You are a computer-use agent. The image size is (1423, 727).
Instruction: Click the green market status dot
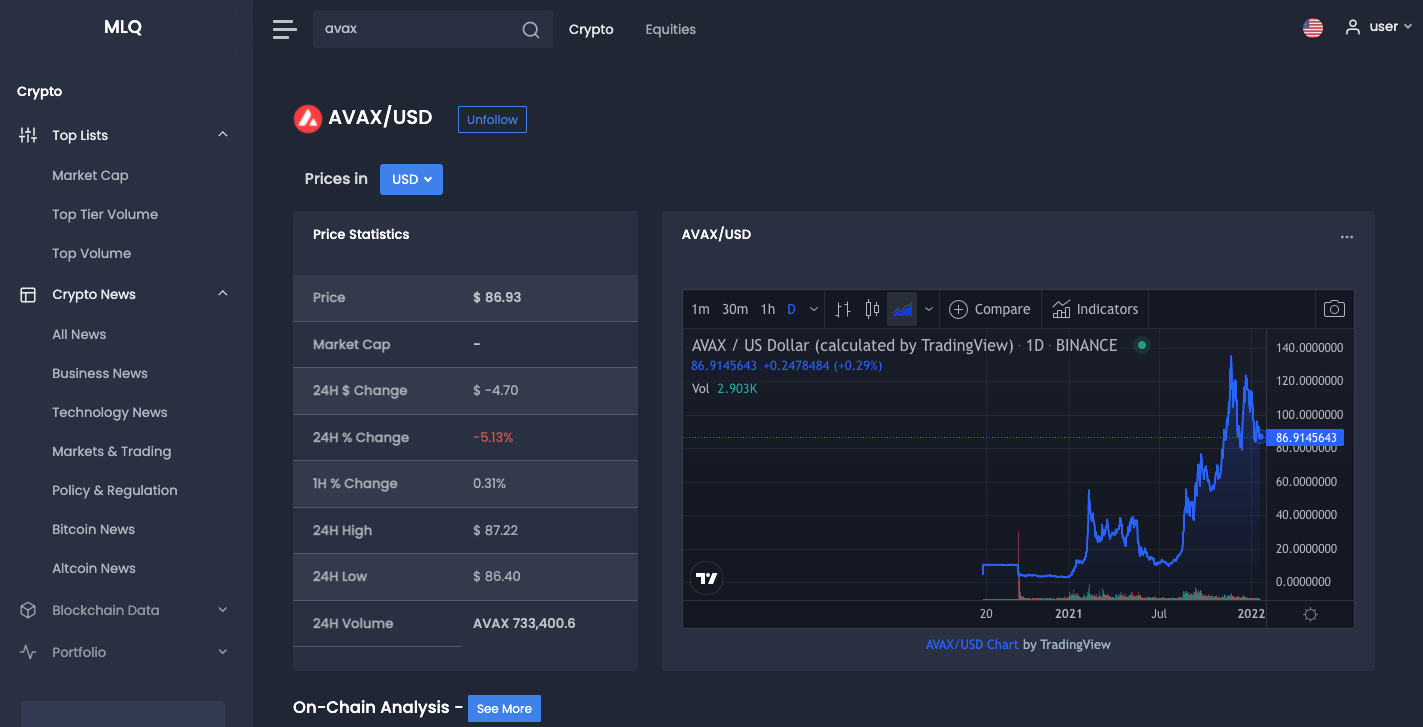tap(1142, 345)
